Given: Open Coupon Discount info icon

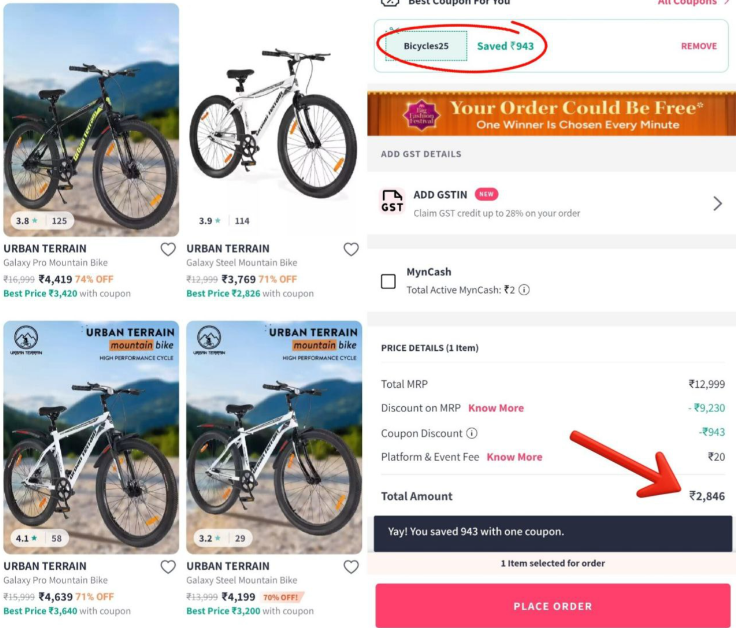Looking at the screenshot, I should (x=472, y=434).
